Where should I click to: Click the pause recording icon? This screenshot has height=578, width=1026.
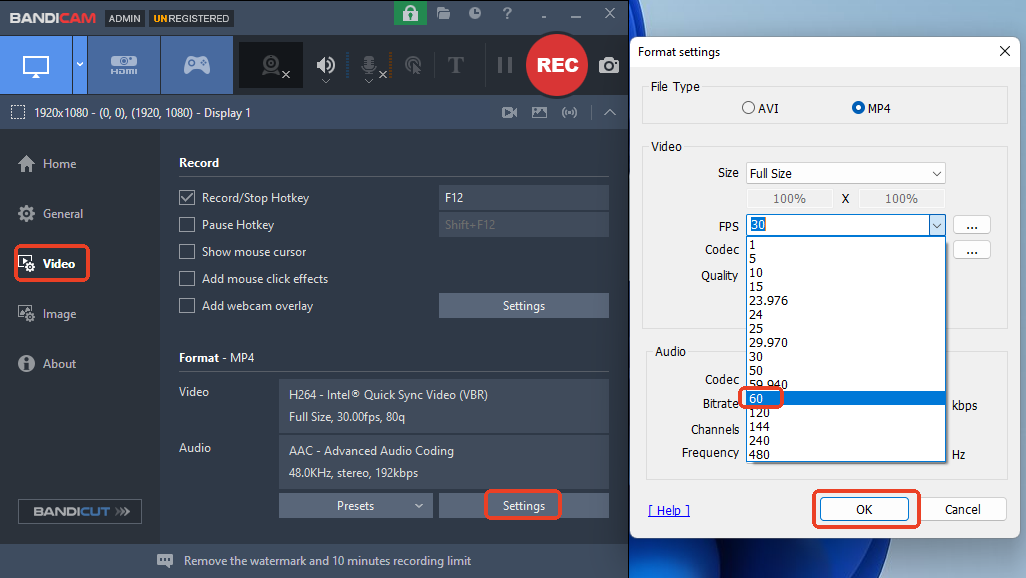click(x=504, y=65)
